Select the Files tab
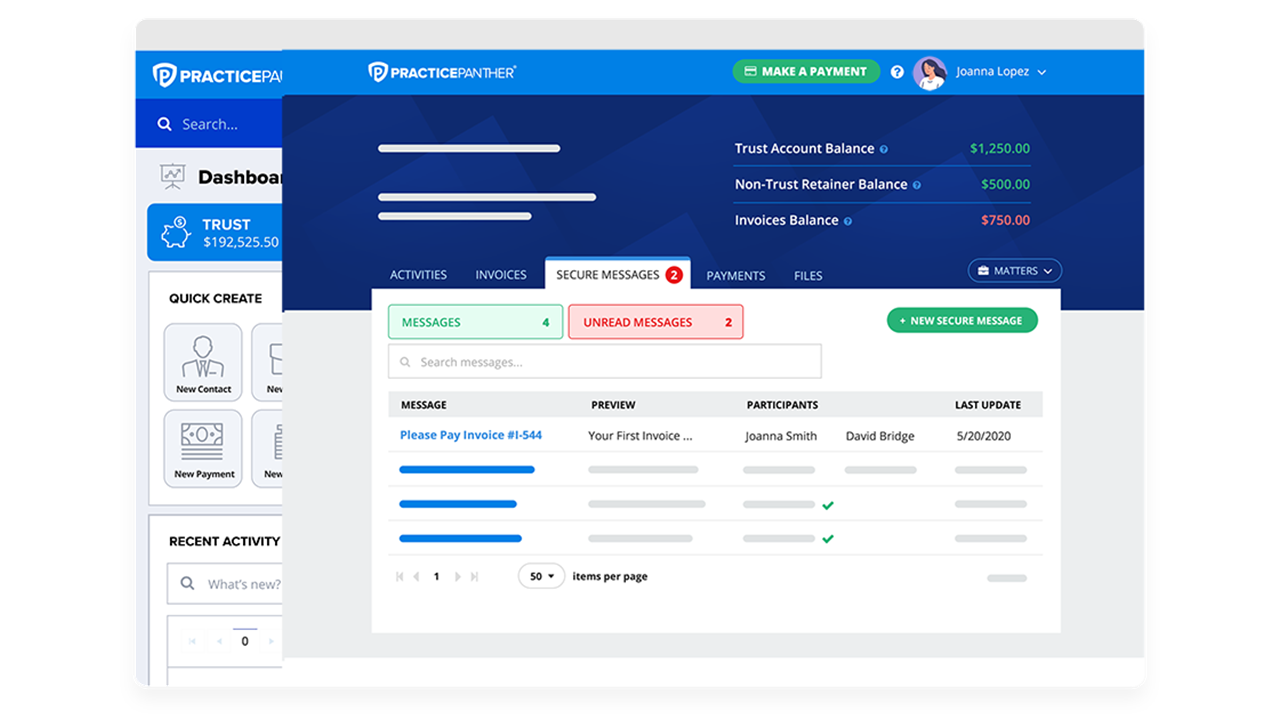Screen dimensions: 1280x720 pyautogui.click(x=808, y=276)
